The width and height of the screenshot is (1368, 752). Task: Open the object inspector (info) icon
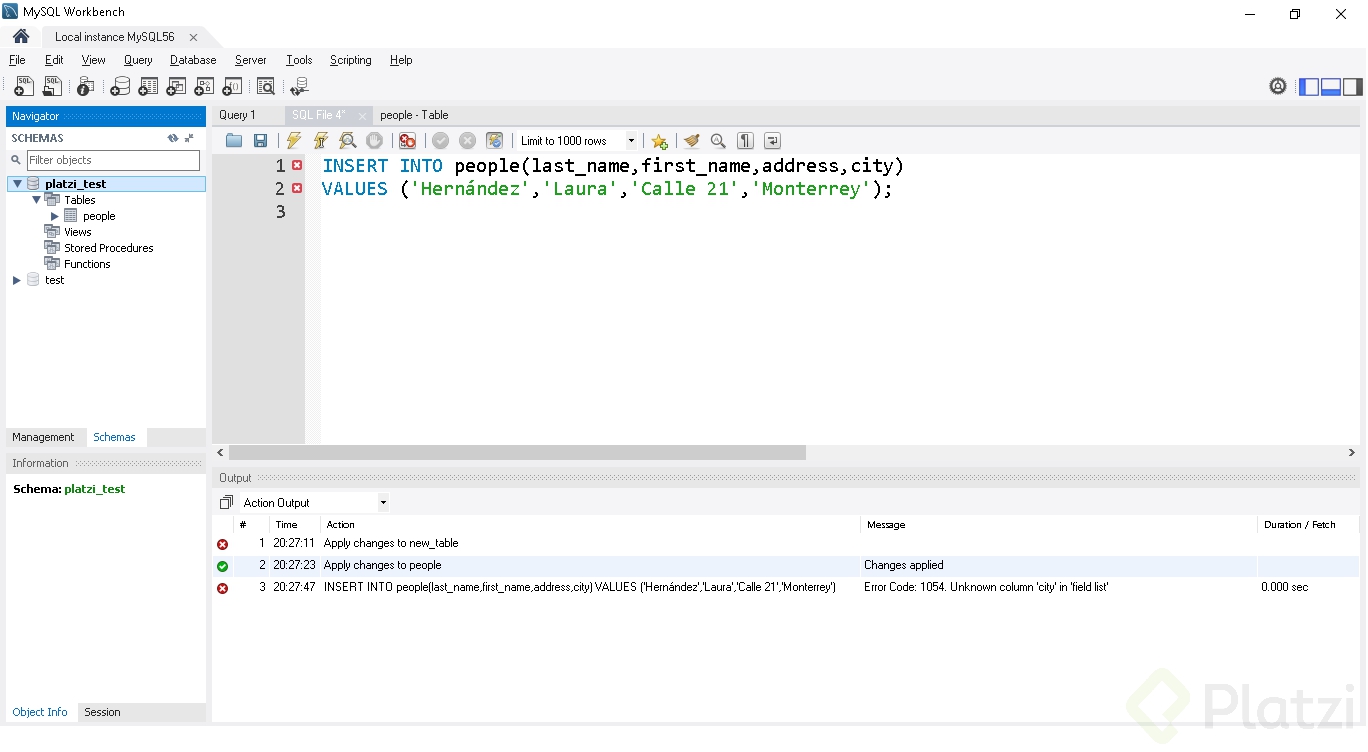[x=86, y=87]
